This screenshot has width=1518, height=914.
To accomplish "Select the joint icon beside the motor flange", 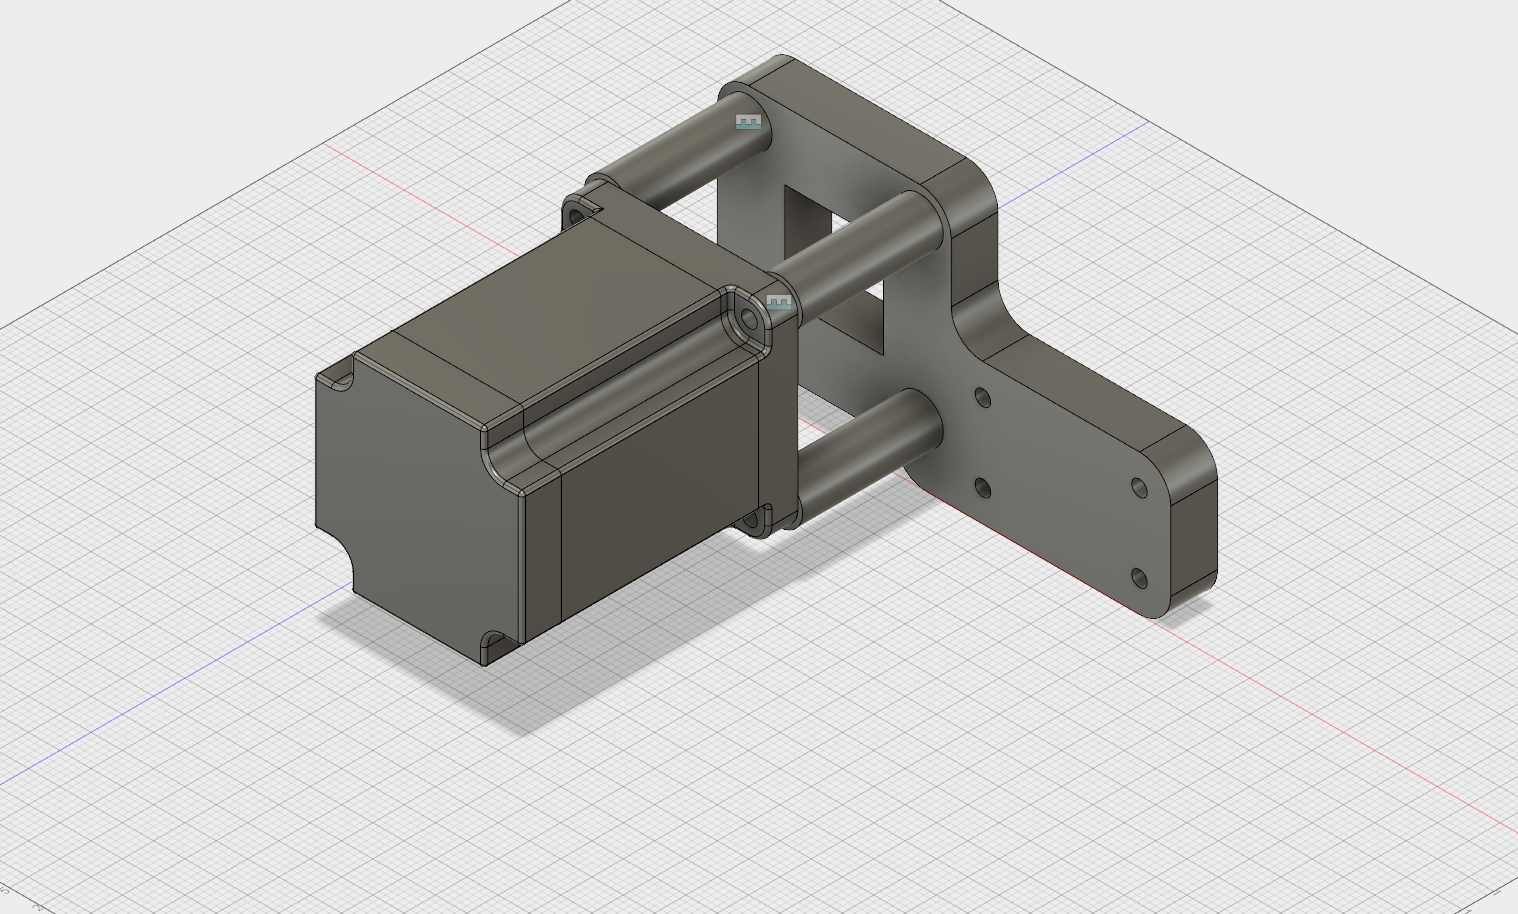I will [x=779, y=301].
